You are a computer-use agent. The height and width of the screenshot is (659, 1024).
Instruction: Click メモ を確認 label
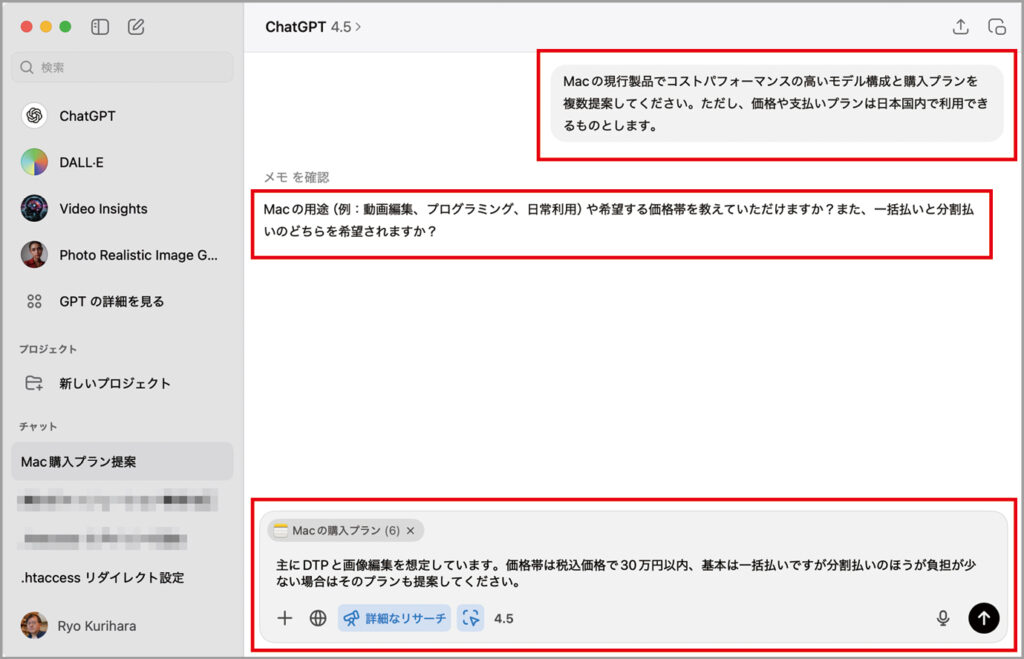(296, 177)
